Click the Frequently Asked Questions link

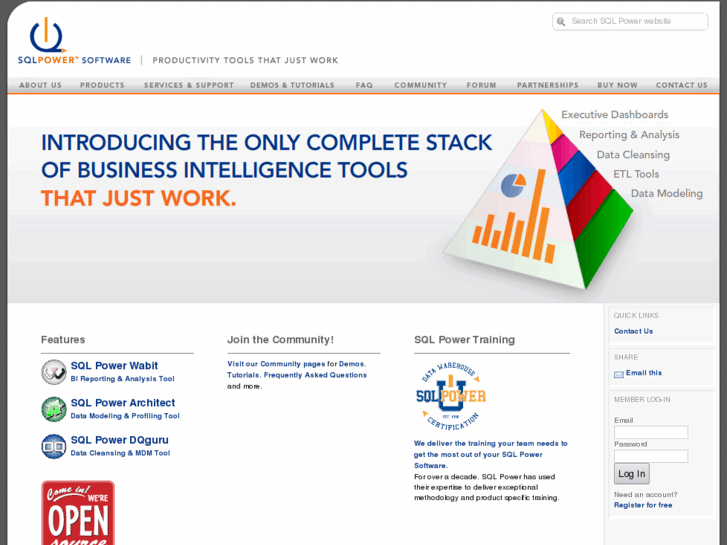coord(315,375)
